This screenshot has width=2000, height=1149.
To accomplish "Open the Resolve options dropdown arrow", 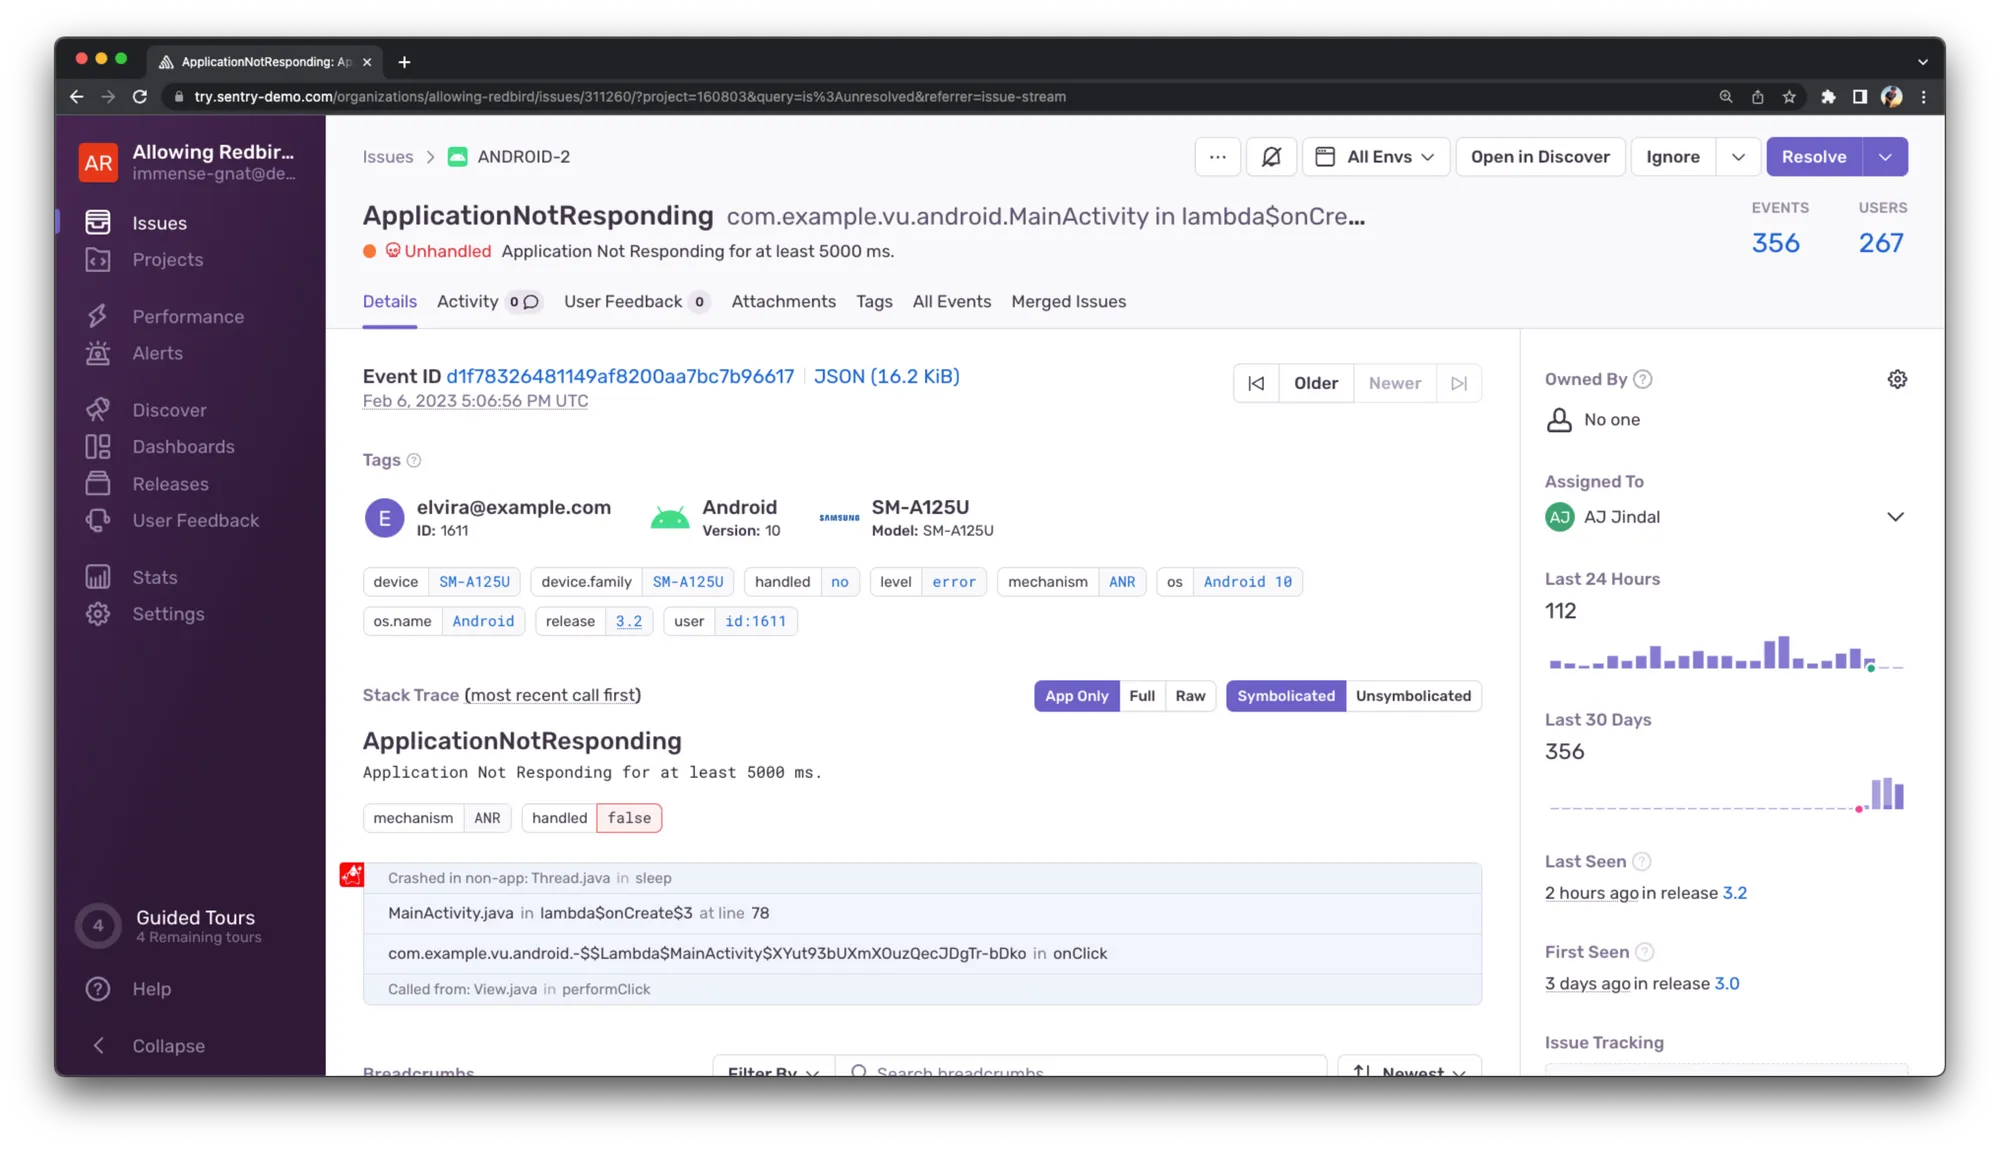I will coord(1885,157).
